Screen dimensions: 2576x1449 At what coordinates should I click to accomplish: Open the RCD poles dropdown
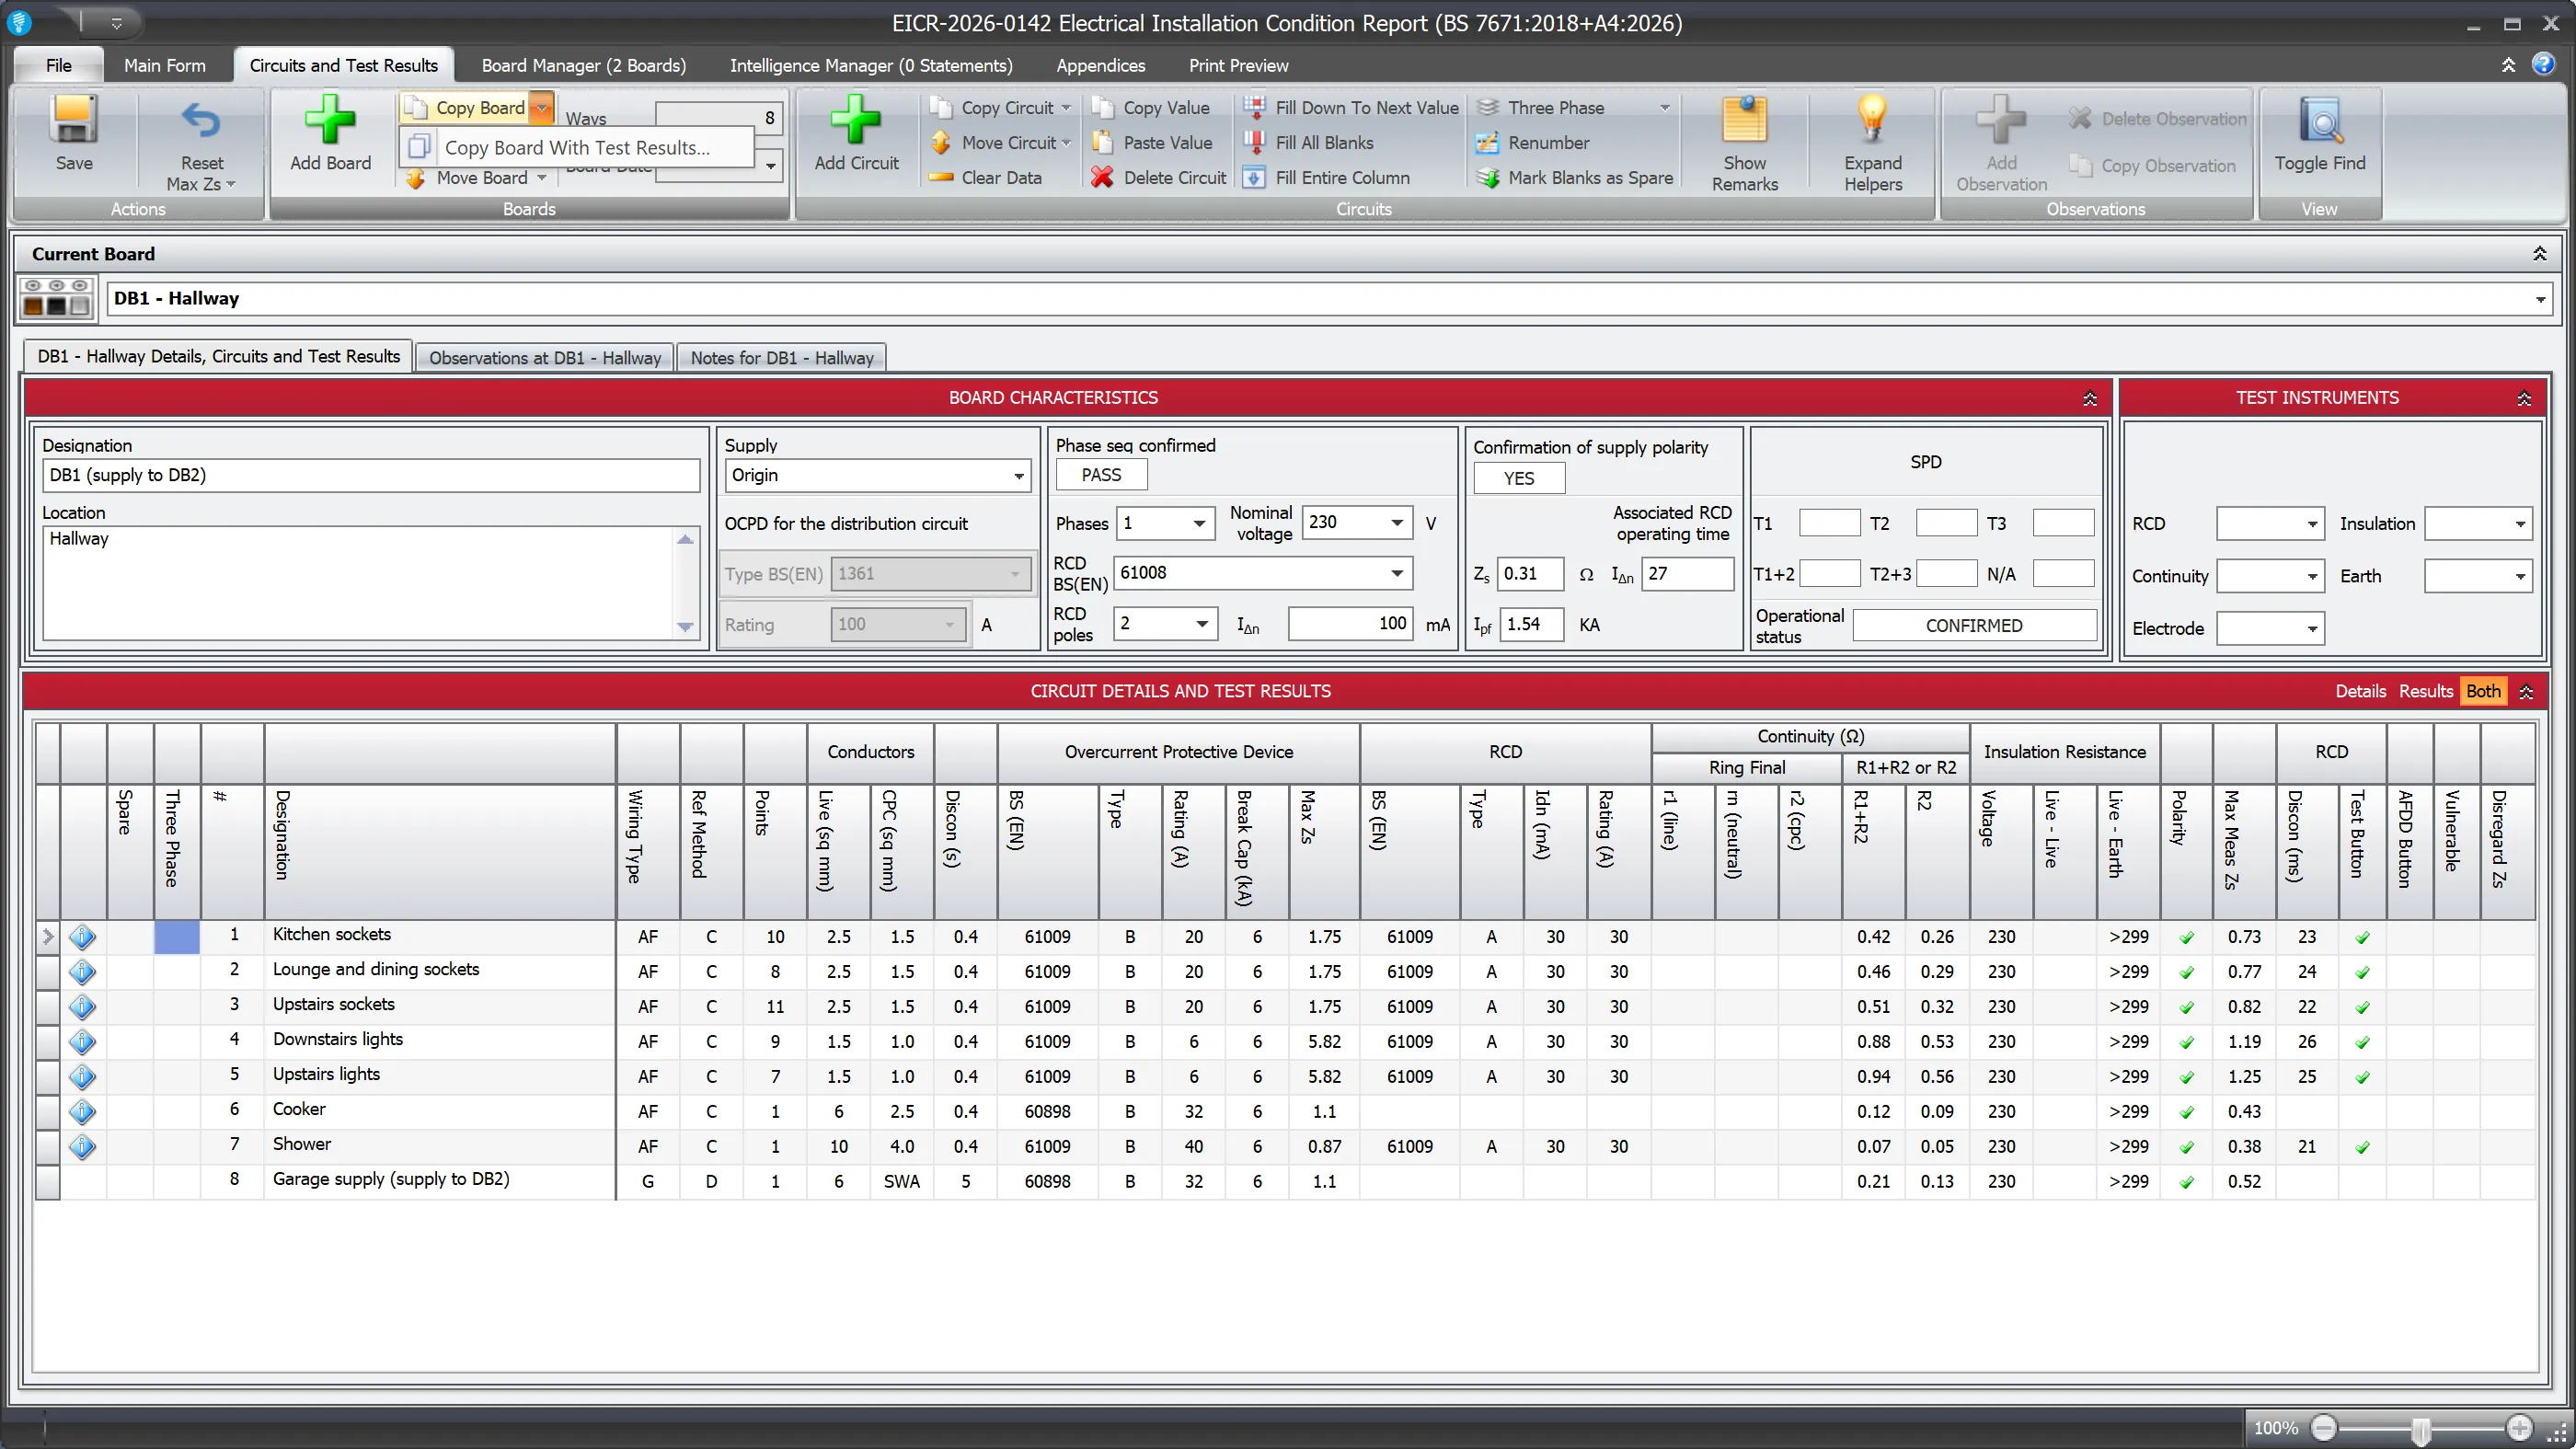1202,624
